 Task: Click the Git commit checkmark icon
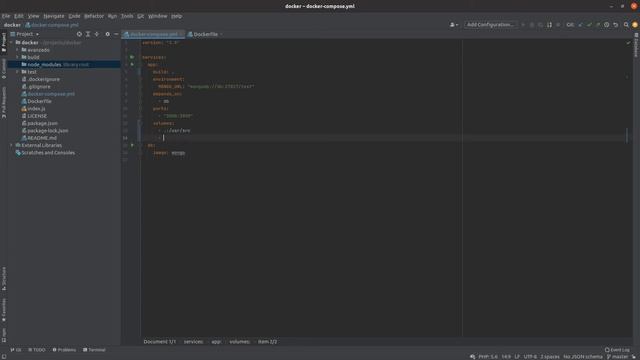click(589, 25)
